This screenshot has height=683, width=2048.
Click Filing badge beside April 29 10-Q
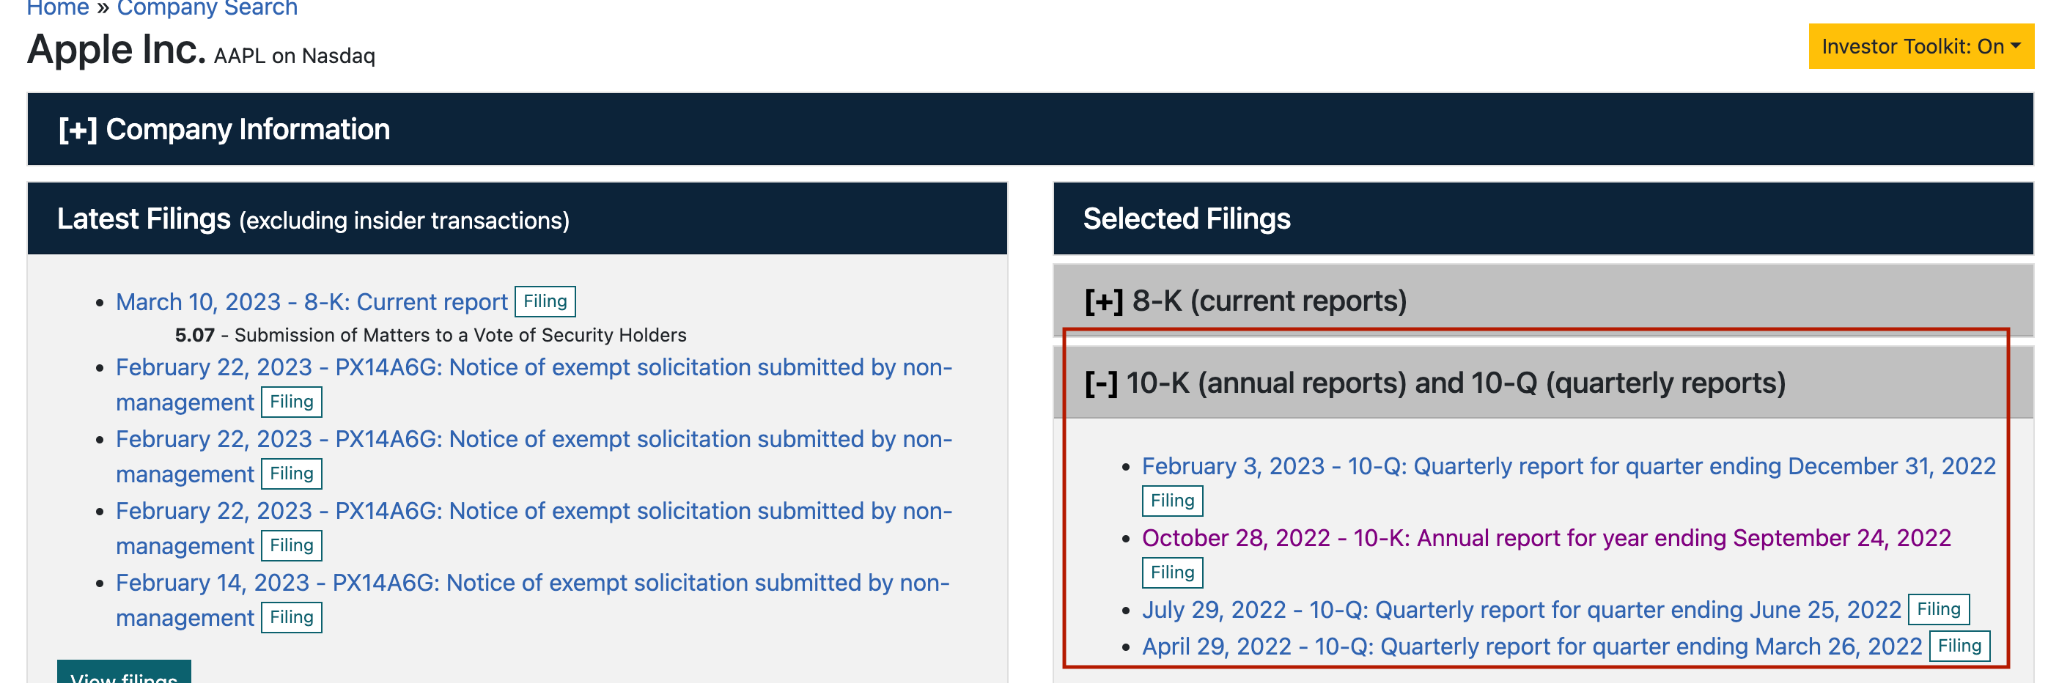[x=1959, y=646]
